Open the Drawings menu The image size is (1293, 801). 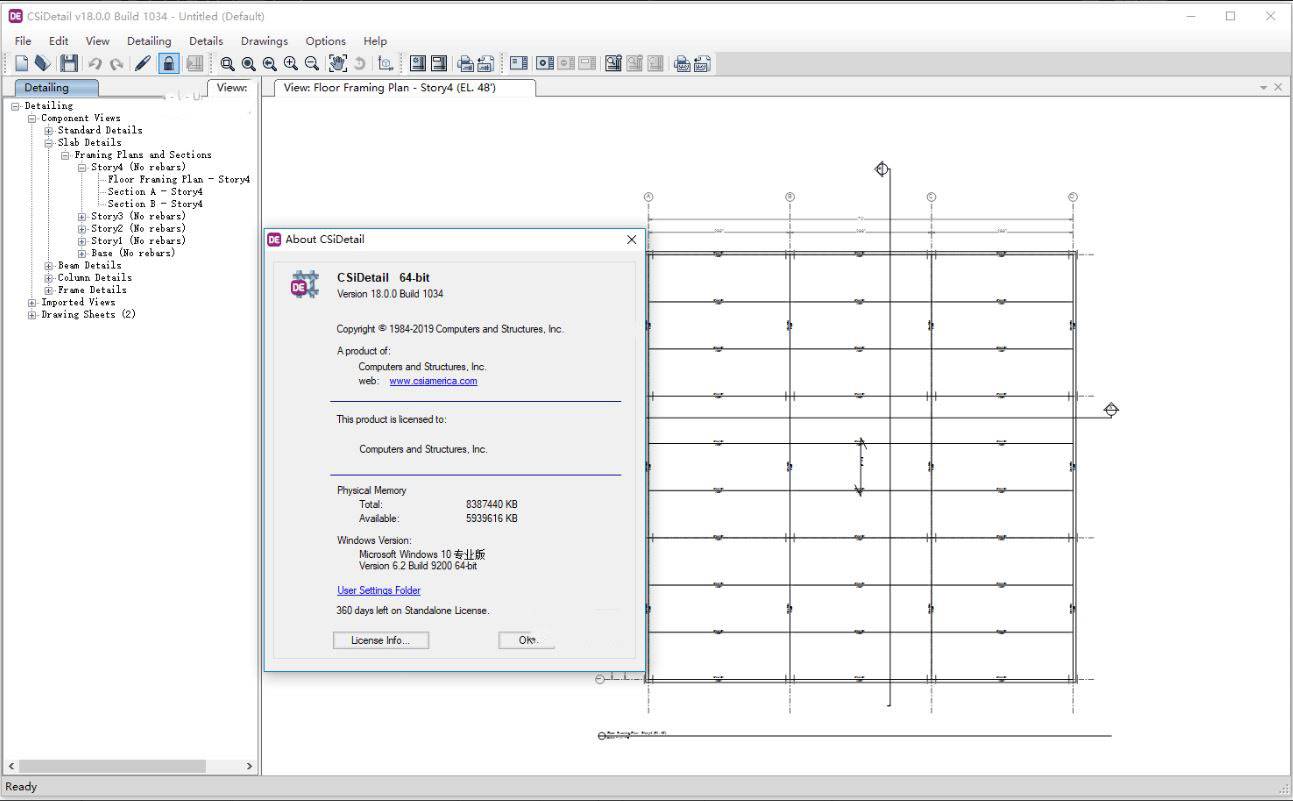click(x=264, y=41)
